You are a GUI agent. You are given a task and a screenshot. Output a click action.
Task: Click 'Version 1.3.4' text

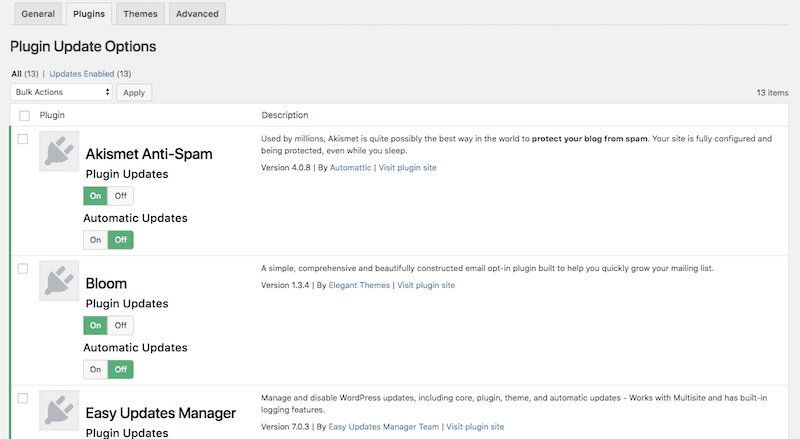click(285, 285)
